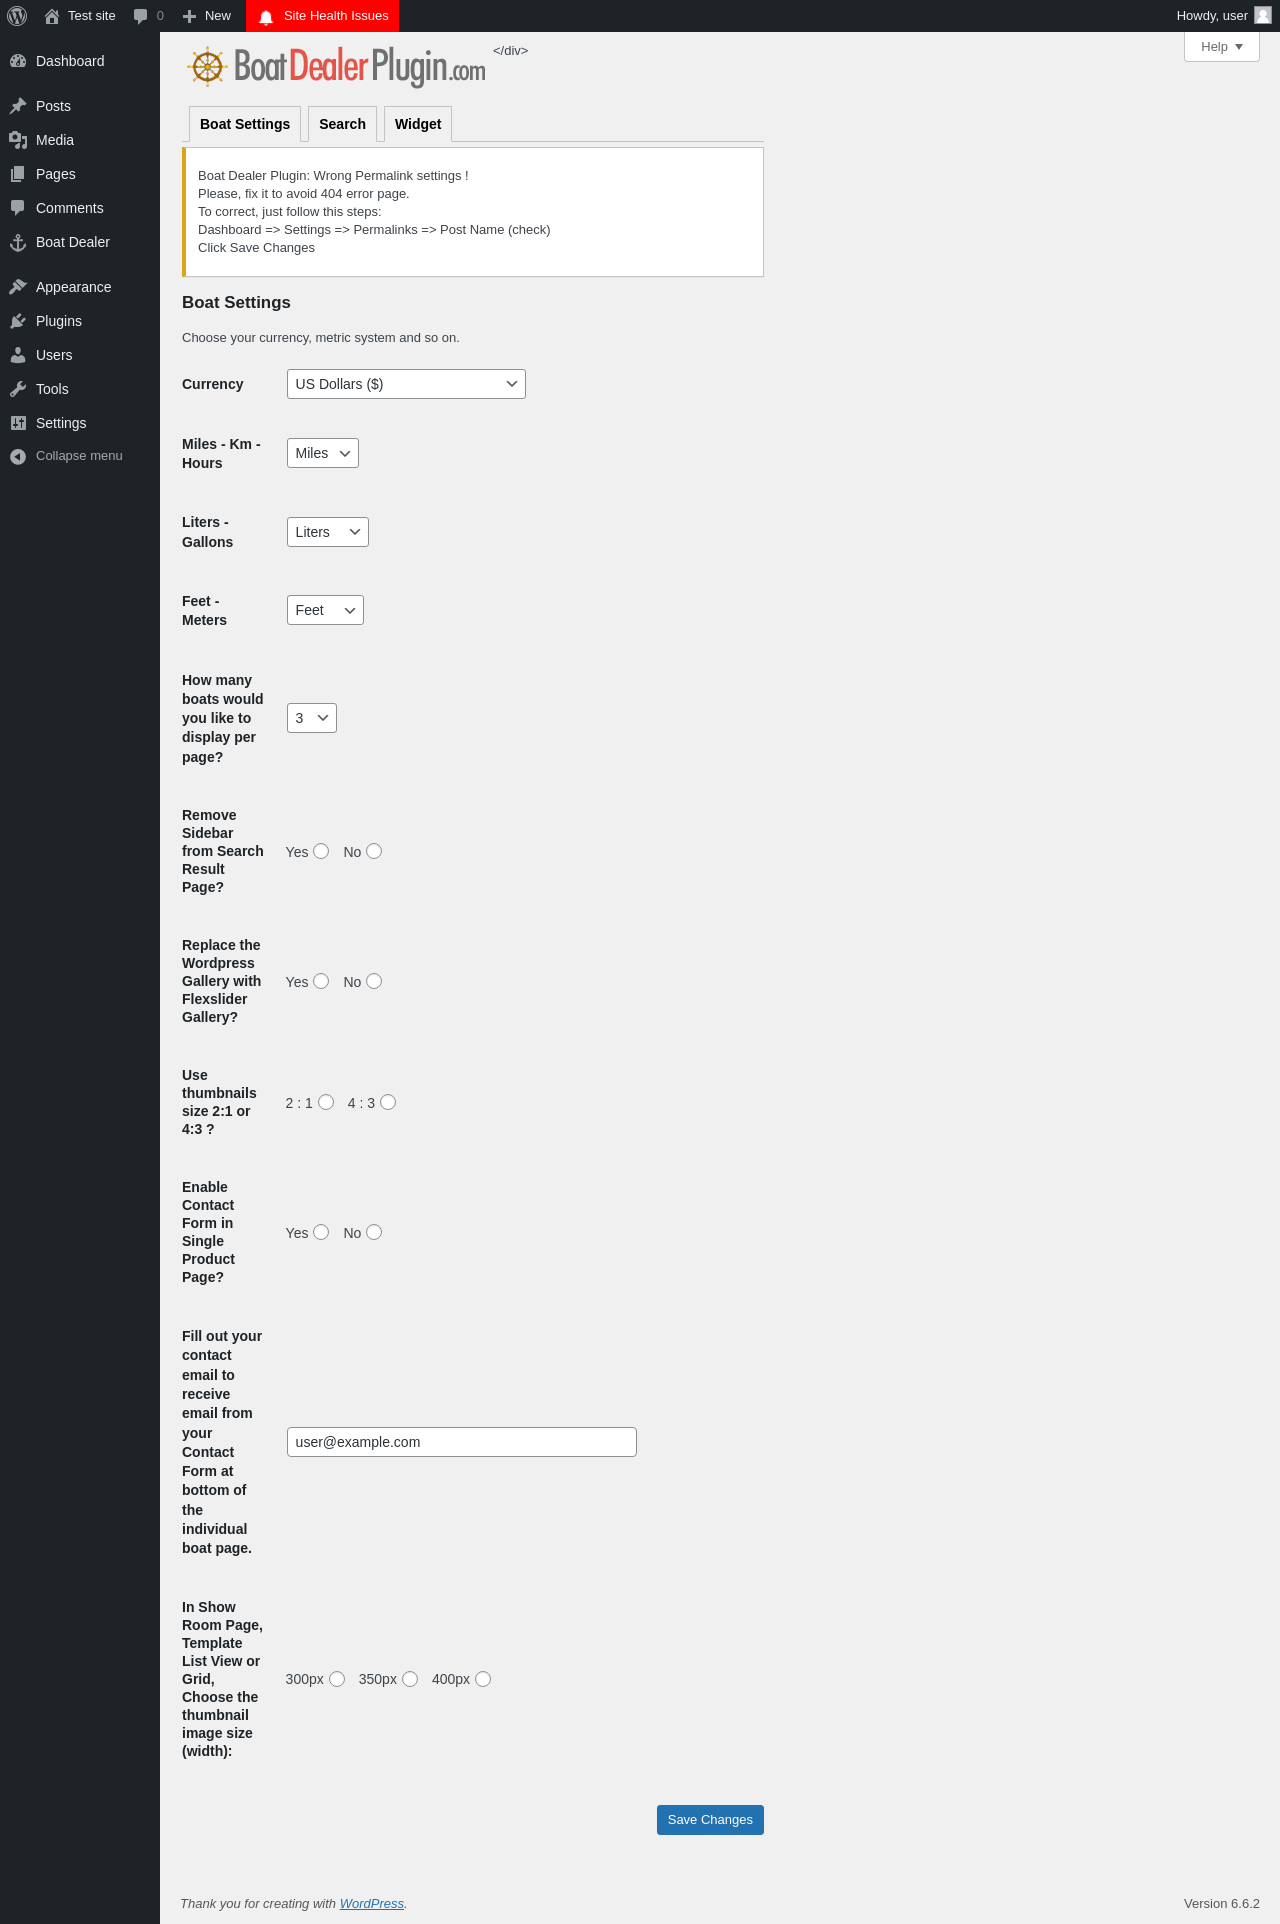The height and width of the screenshot is (1924, 1280).
Task: Click the user avatar icon
Action: 1263,15
